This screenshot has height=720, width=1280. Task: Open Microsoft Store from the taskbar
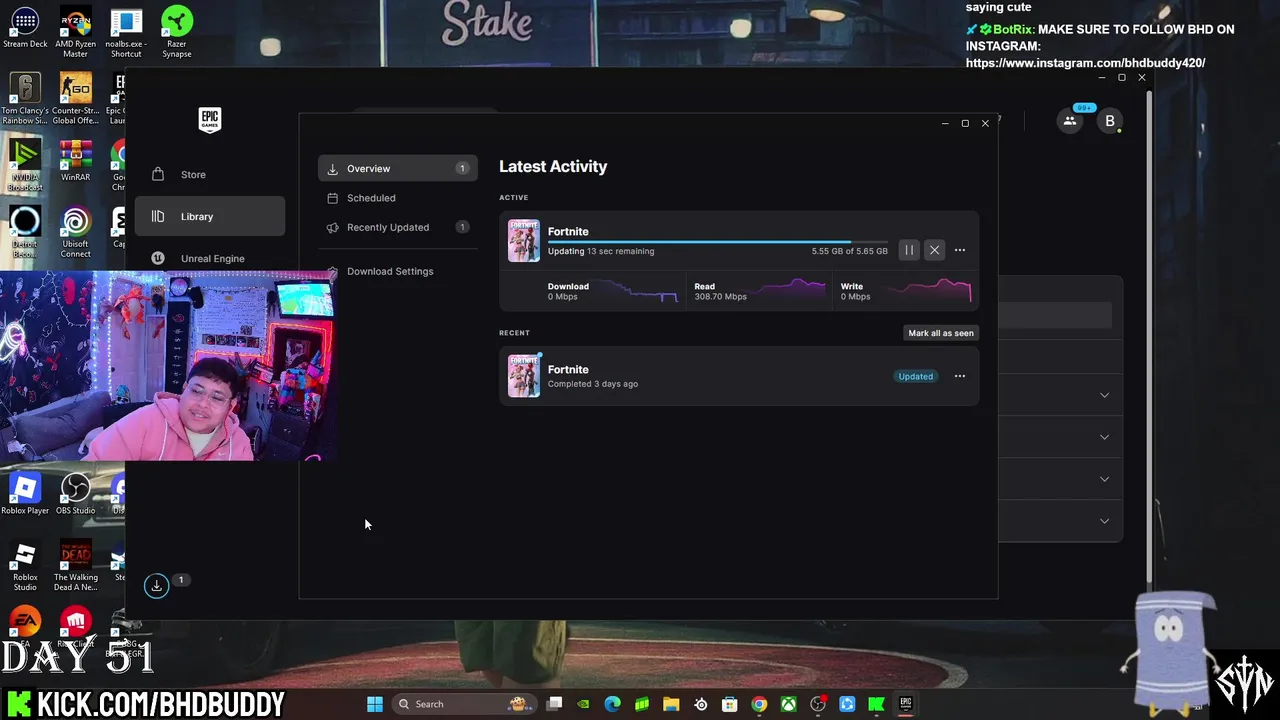click(x=730, y=704)
